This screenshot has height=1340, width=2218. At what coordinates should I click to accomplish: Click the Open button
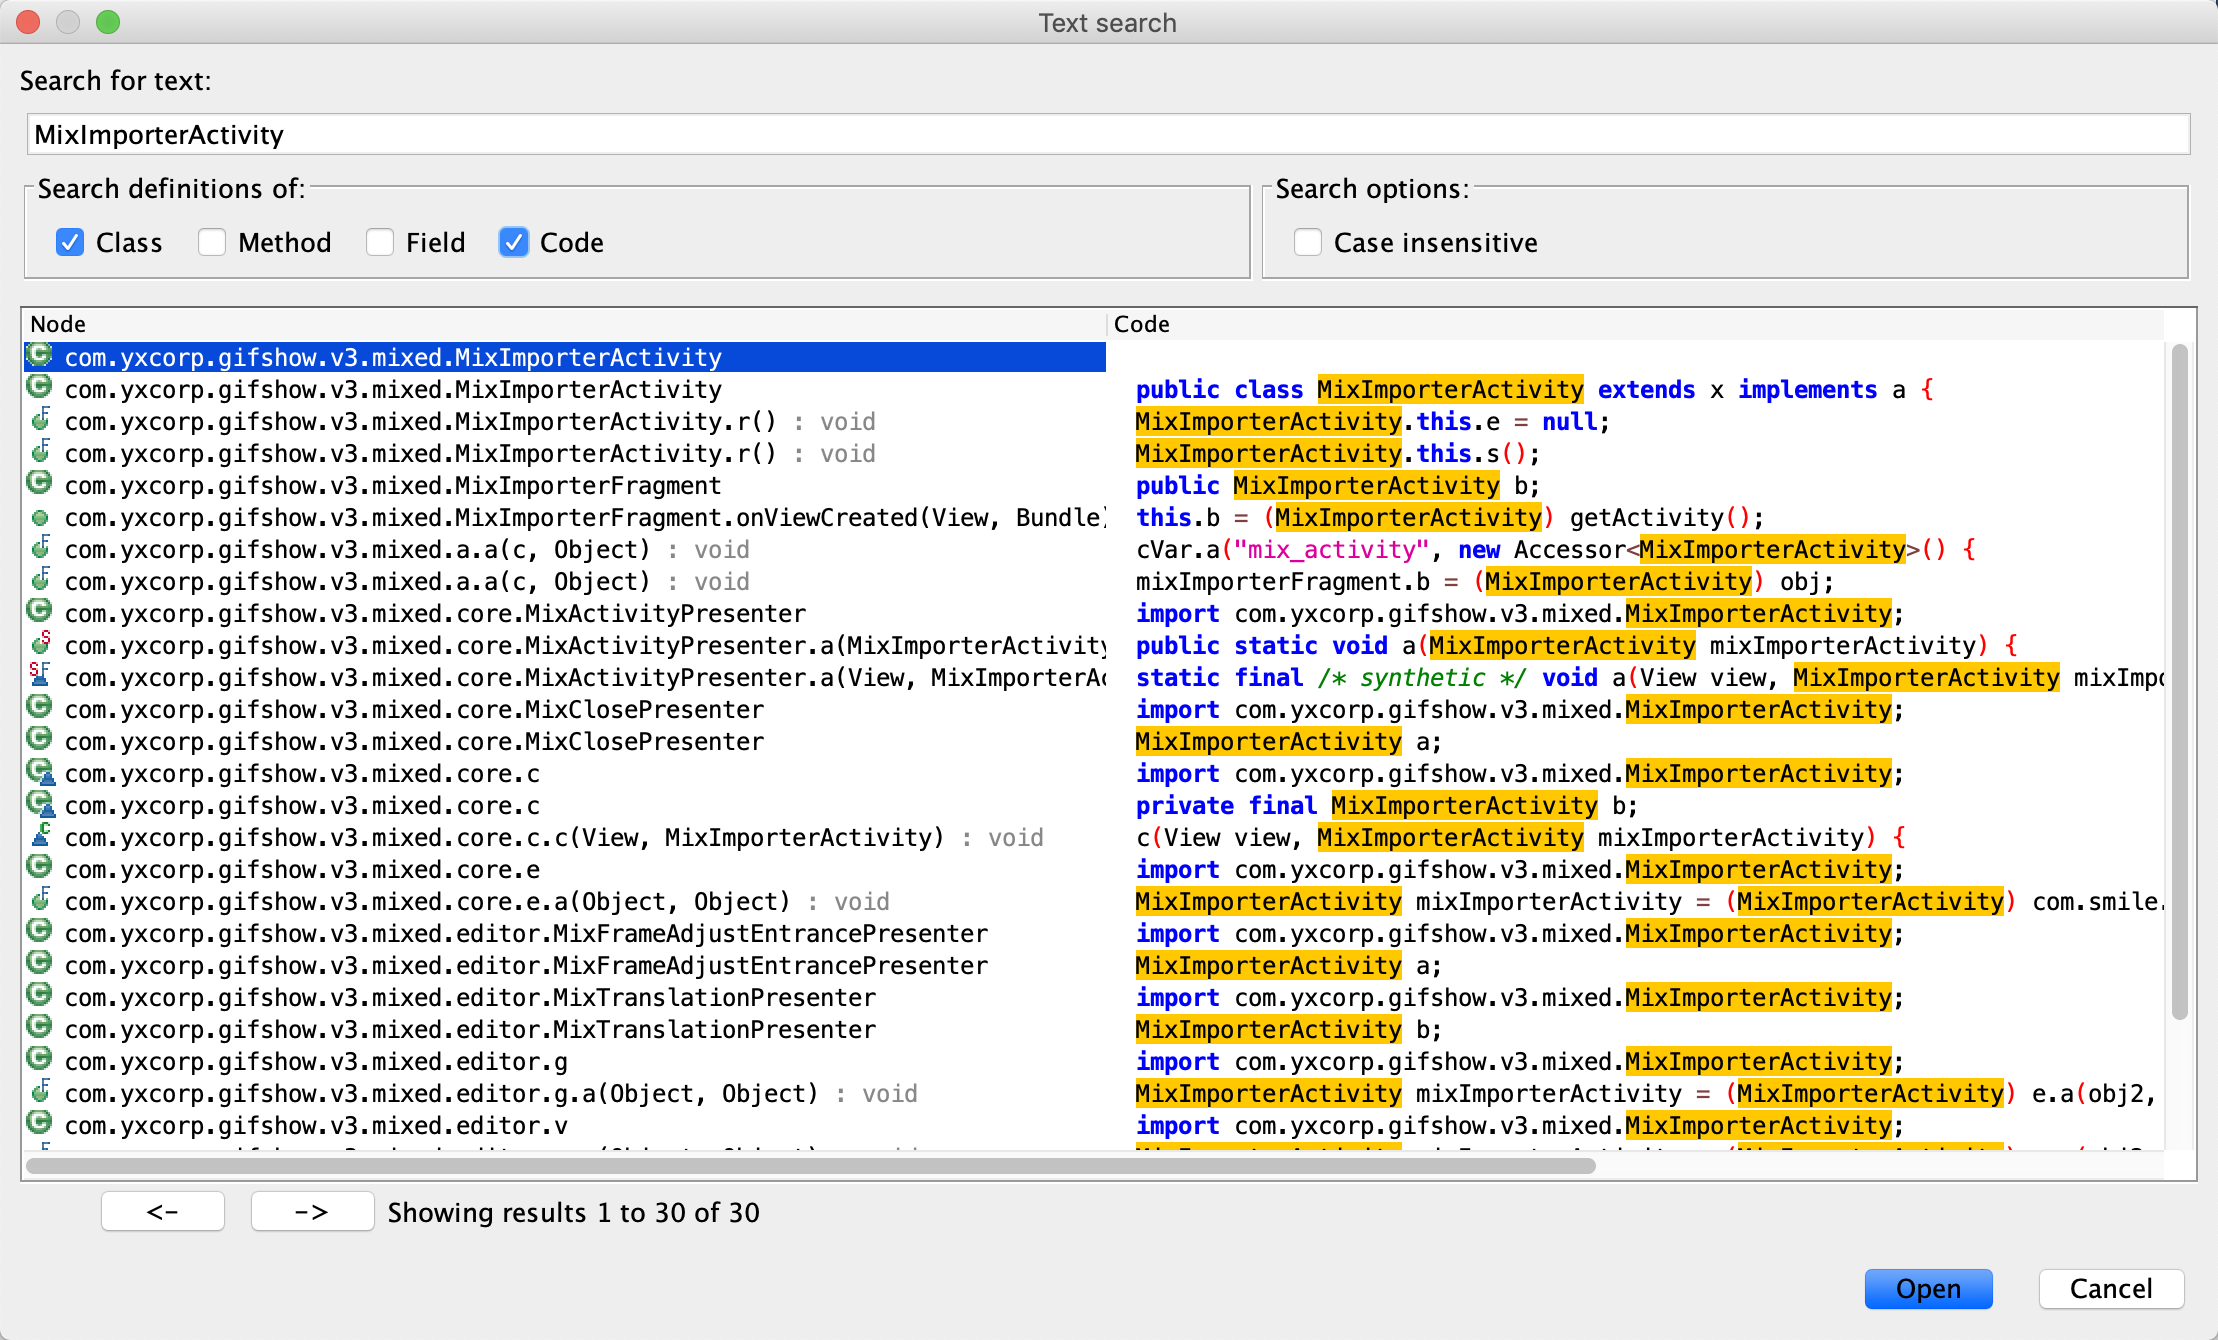tap(1927, 1288)
